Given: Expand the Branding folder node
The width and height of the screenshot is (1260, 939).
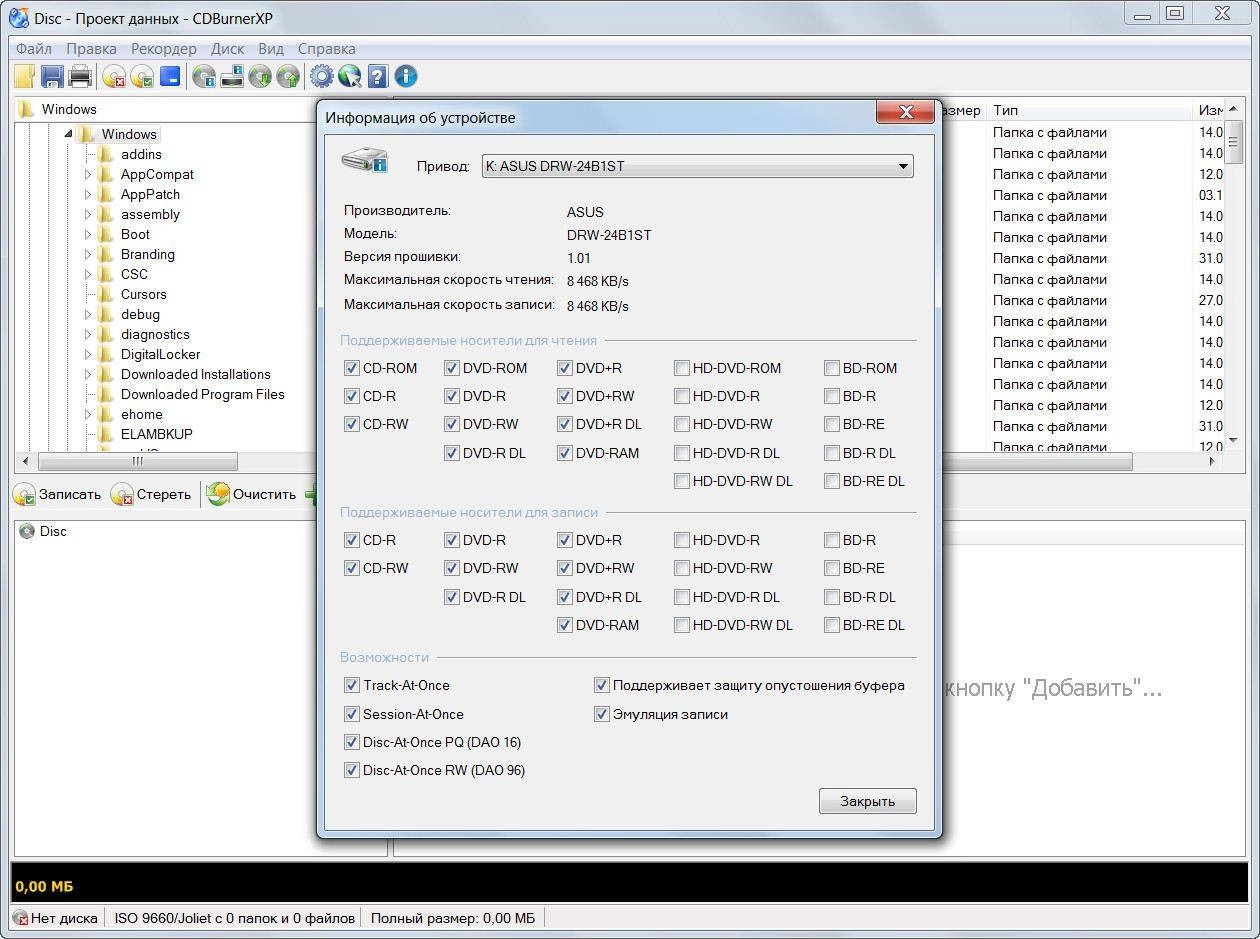Looking at the screenshot, I should tap(88, 254).
